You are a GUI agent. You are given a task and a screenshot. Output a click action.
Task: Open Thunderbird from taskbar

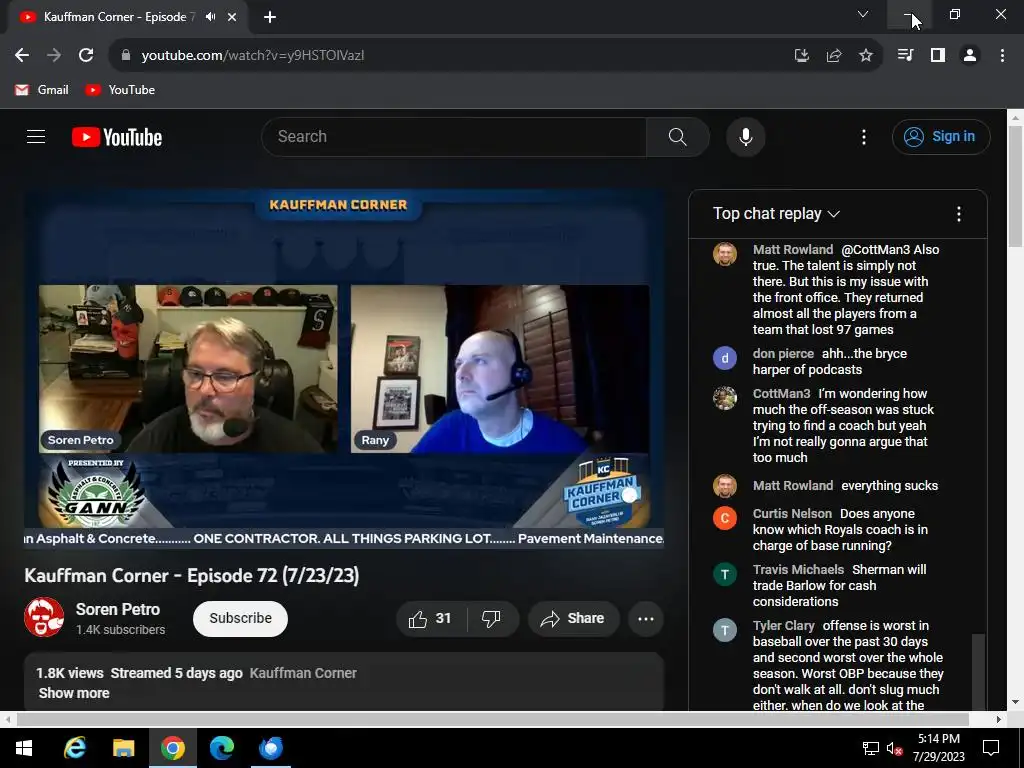pos(270,748)
